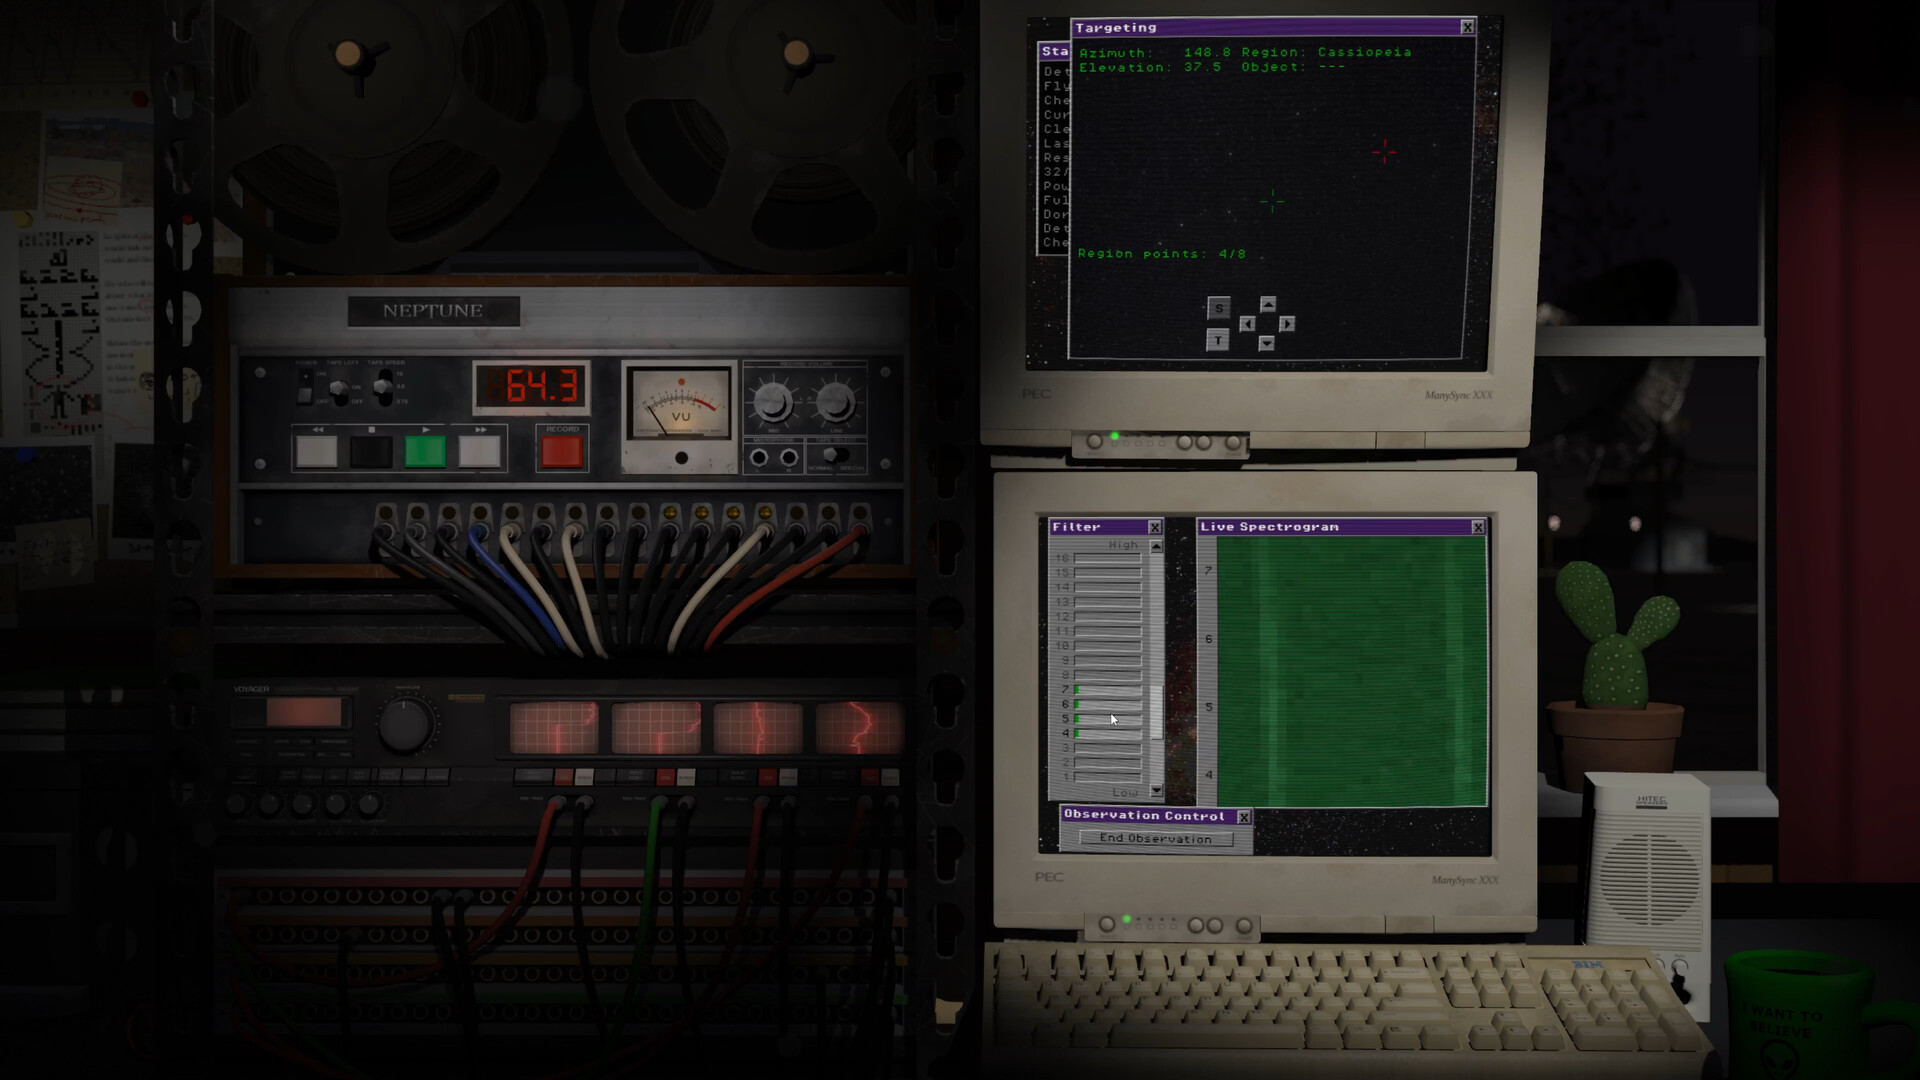Turn the Line record volume knob
This screenshot has width=1920, height=1080.
tap(836, 402)
